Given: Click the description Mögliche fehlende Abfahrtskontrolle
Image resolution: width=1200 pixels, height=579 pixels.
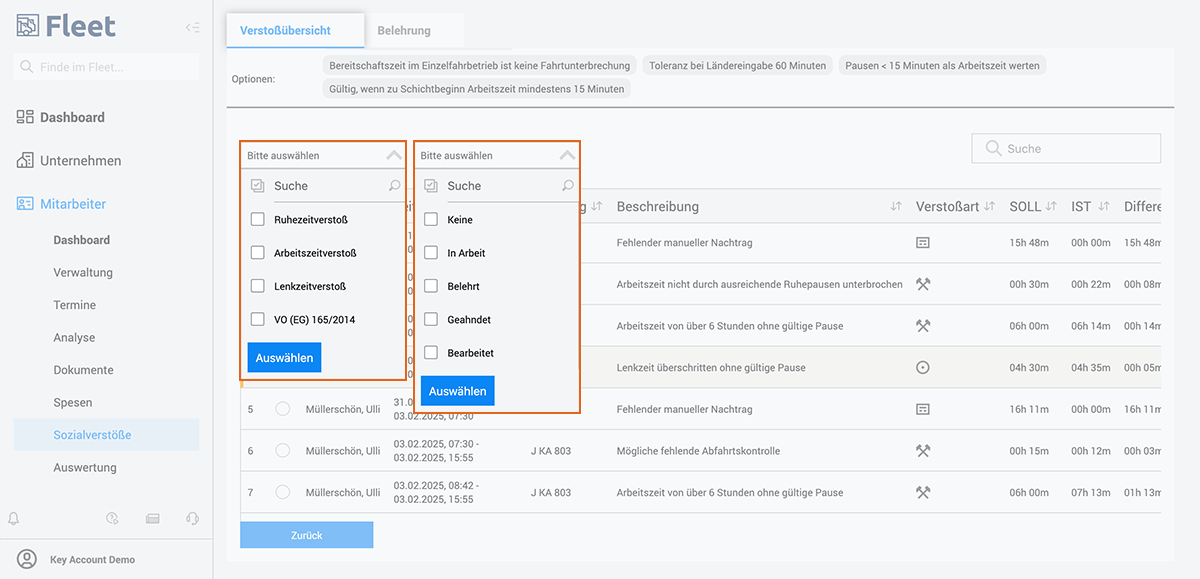Looking at the screenshot, I should tap(697, 451).
